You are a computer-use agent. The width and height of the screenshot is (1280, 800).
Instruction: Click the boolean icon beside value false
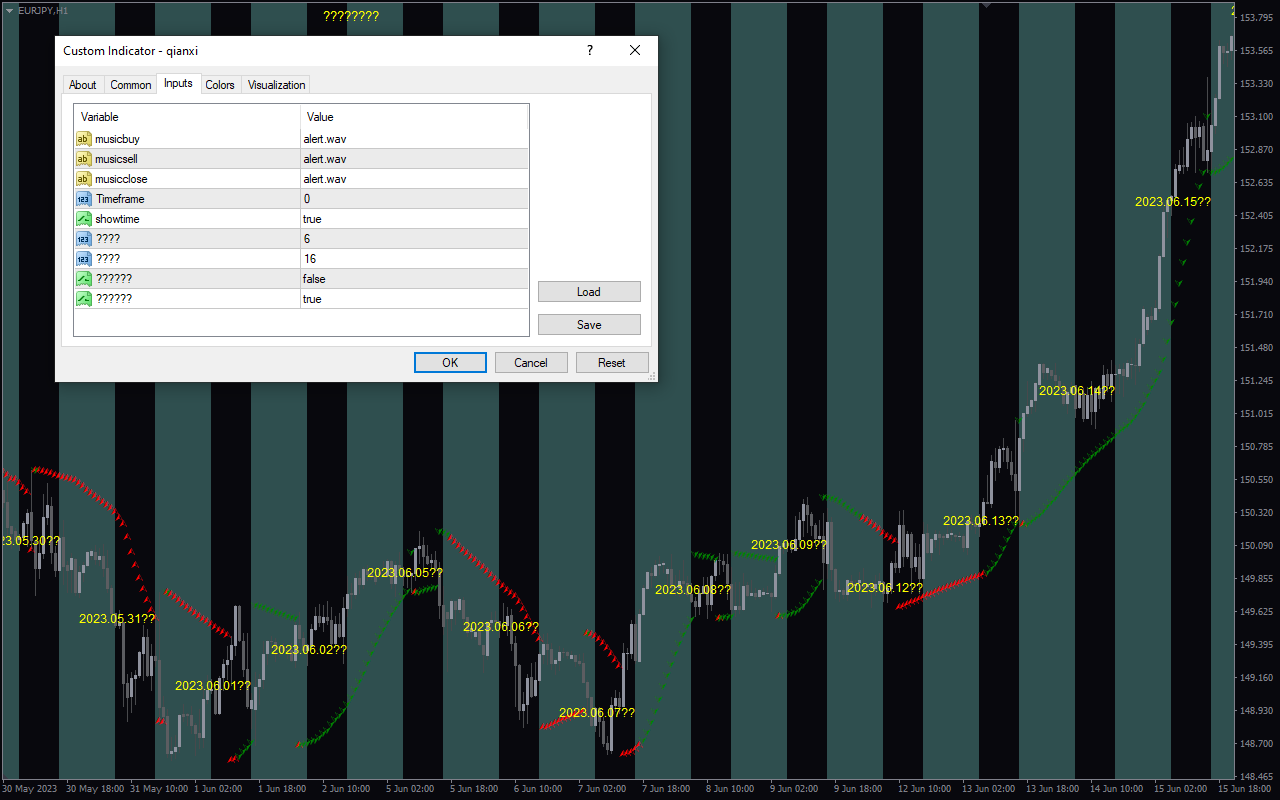coord(84,279)
